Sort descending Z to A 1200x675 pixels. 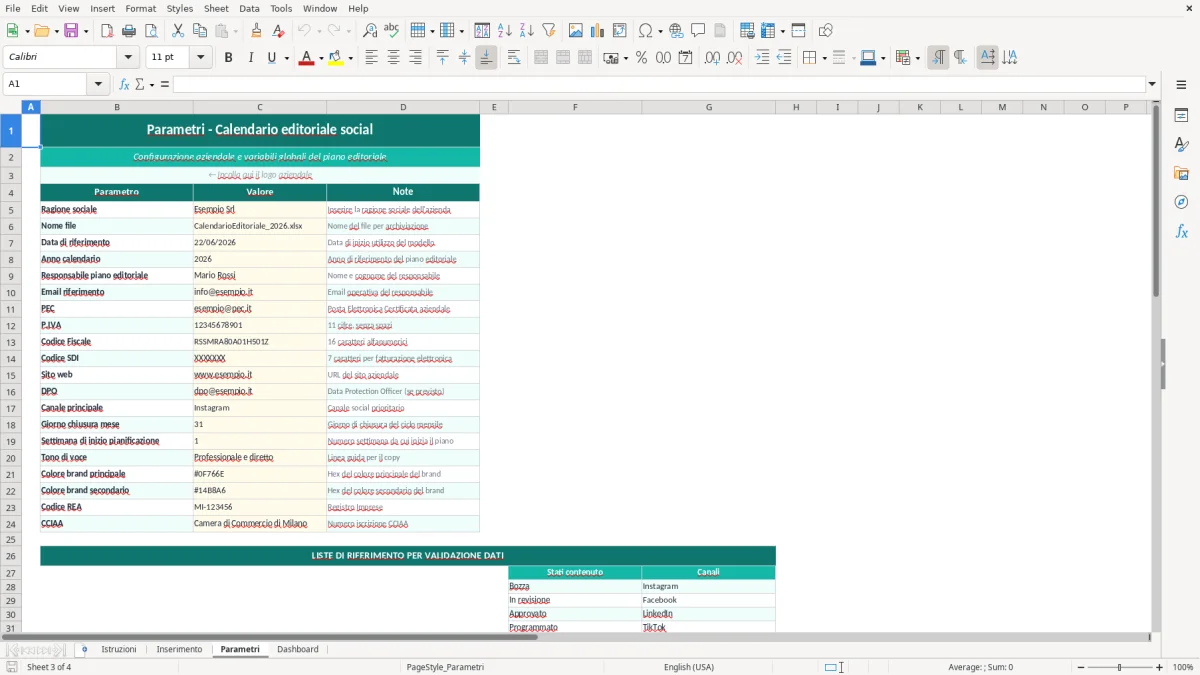pos(527,31)
